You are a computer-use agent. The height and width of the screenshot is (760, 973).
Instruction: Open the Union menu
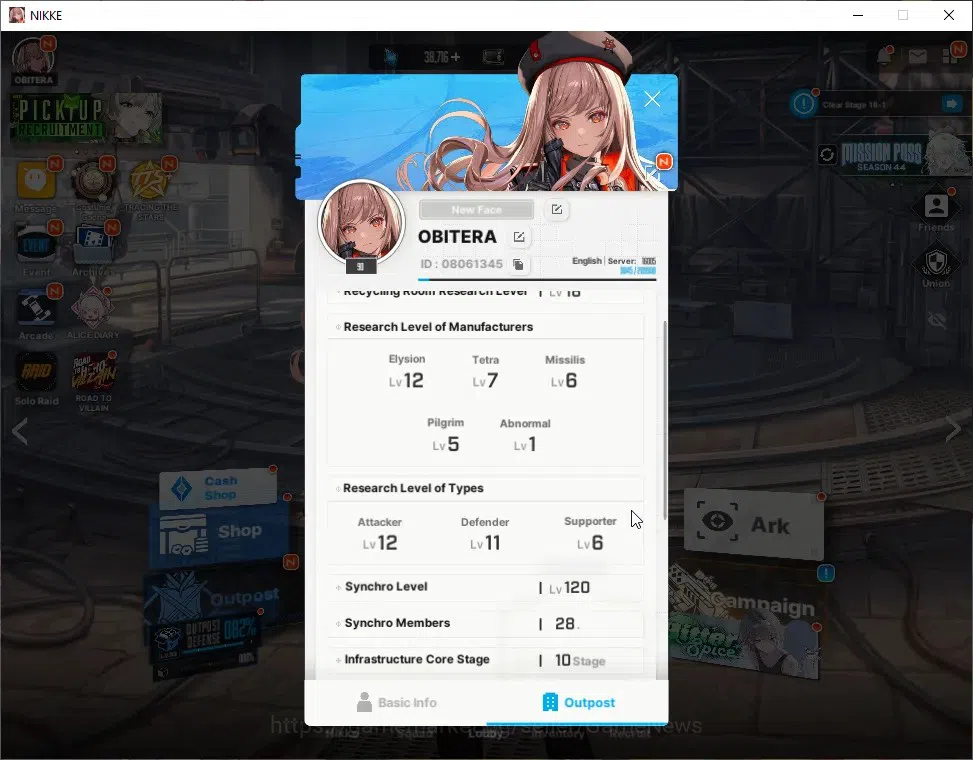(x=936, y=267)
